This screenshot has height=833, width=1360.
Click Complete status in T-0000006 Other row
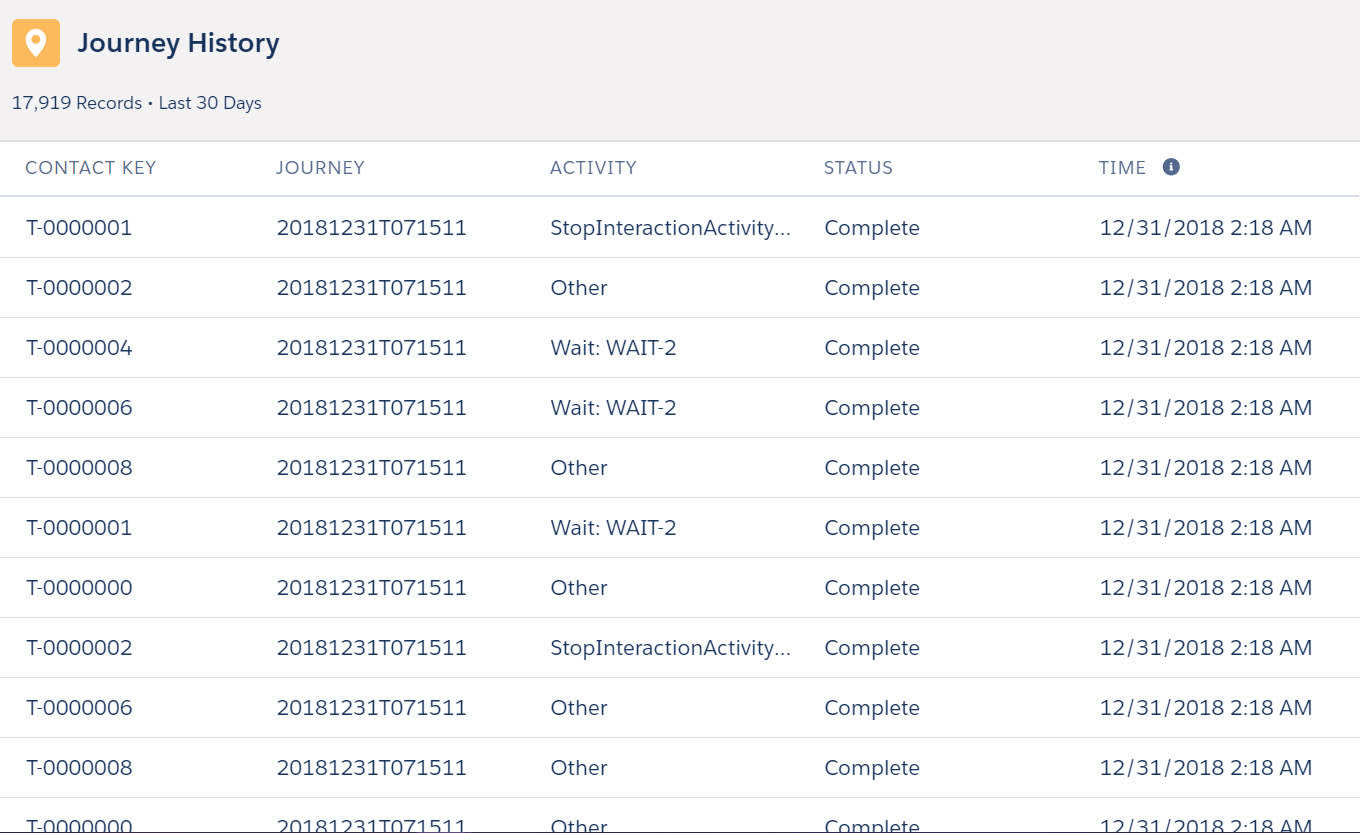tap(872, 708)
